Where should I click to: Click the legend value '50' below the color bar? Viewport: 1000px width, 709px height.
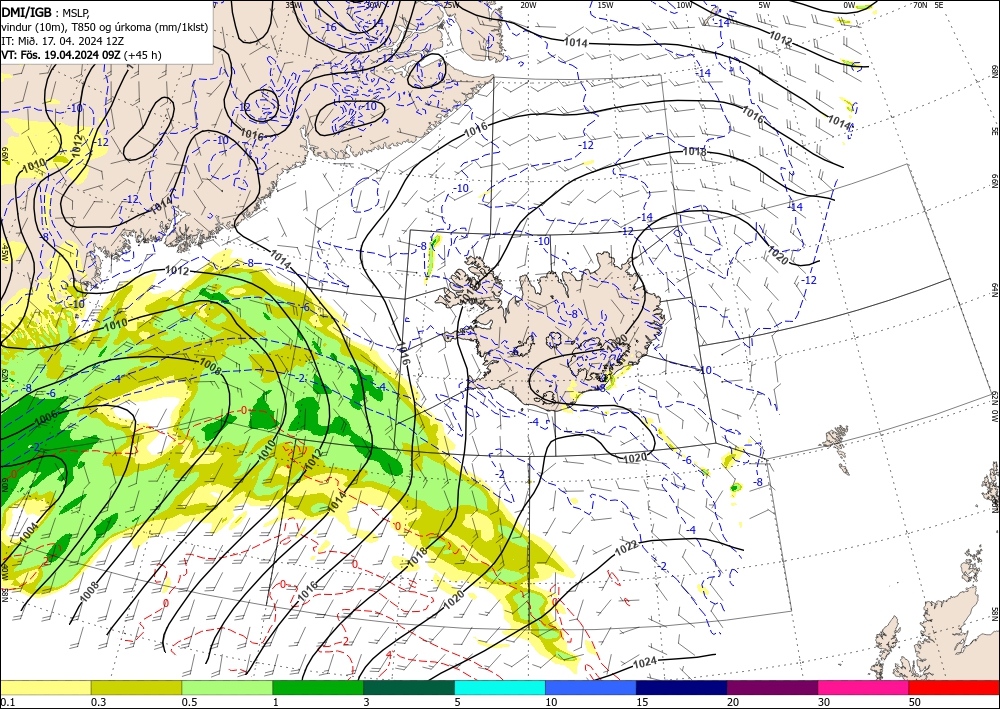(x=915, y=702)
